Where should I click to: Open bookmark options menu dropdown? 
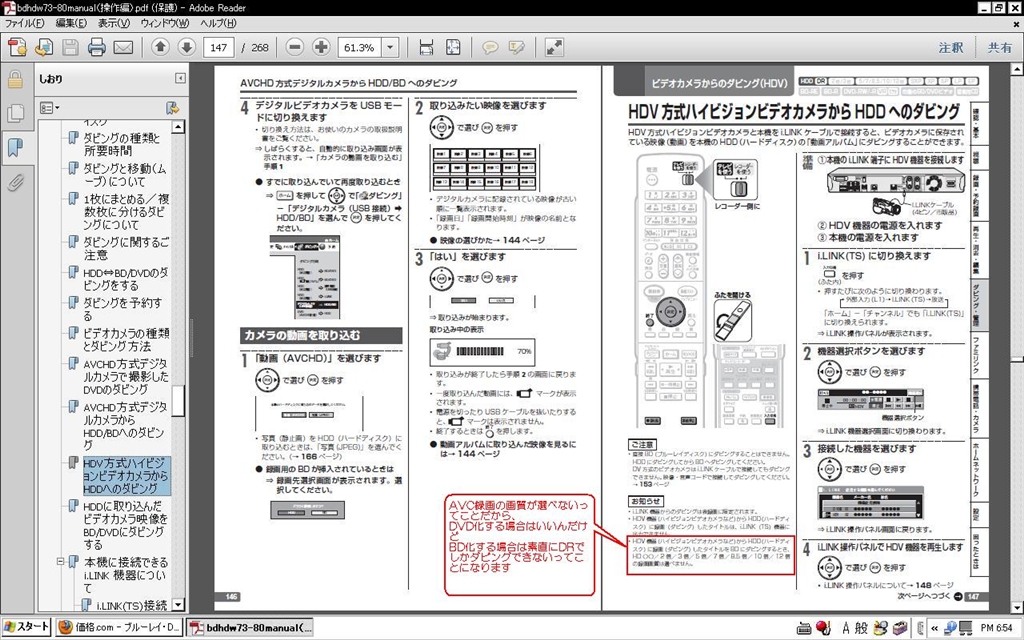(x=50, y=108)
